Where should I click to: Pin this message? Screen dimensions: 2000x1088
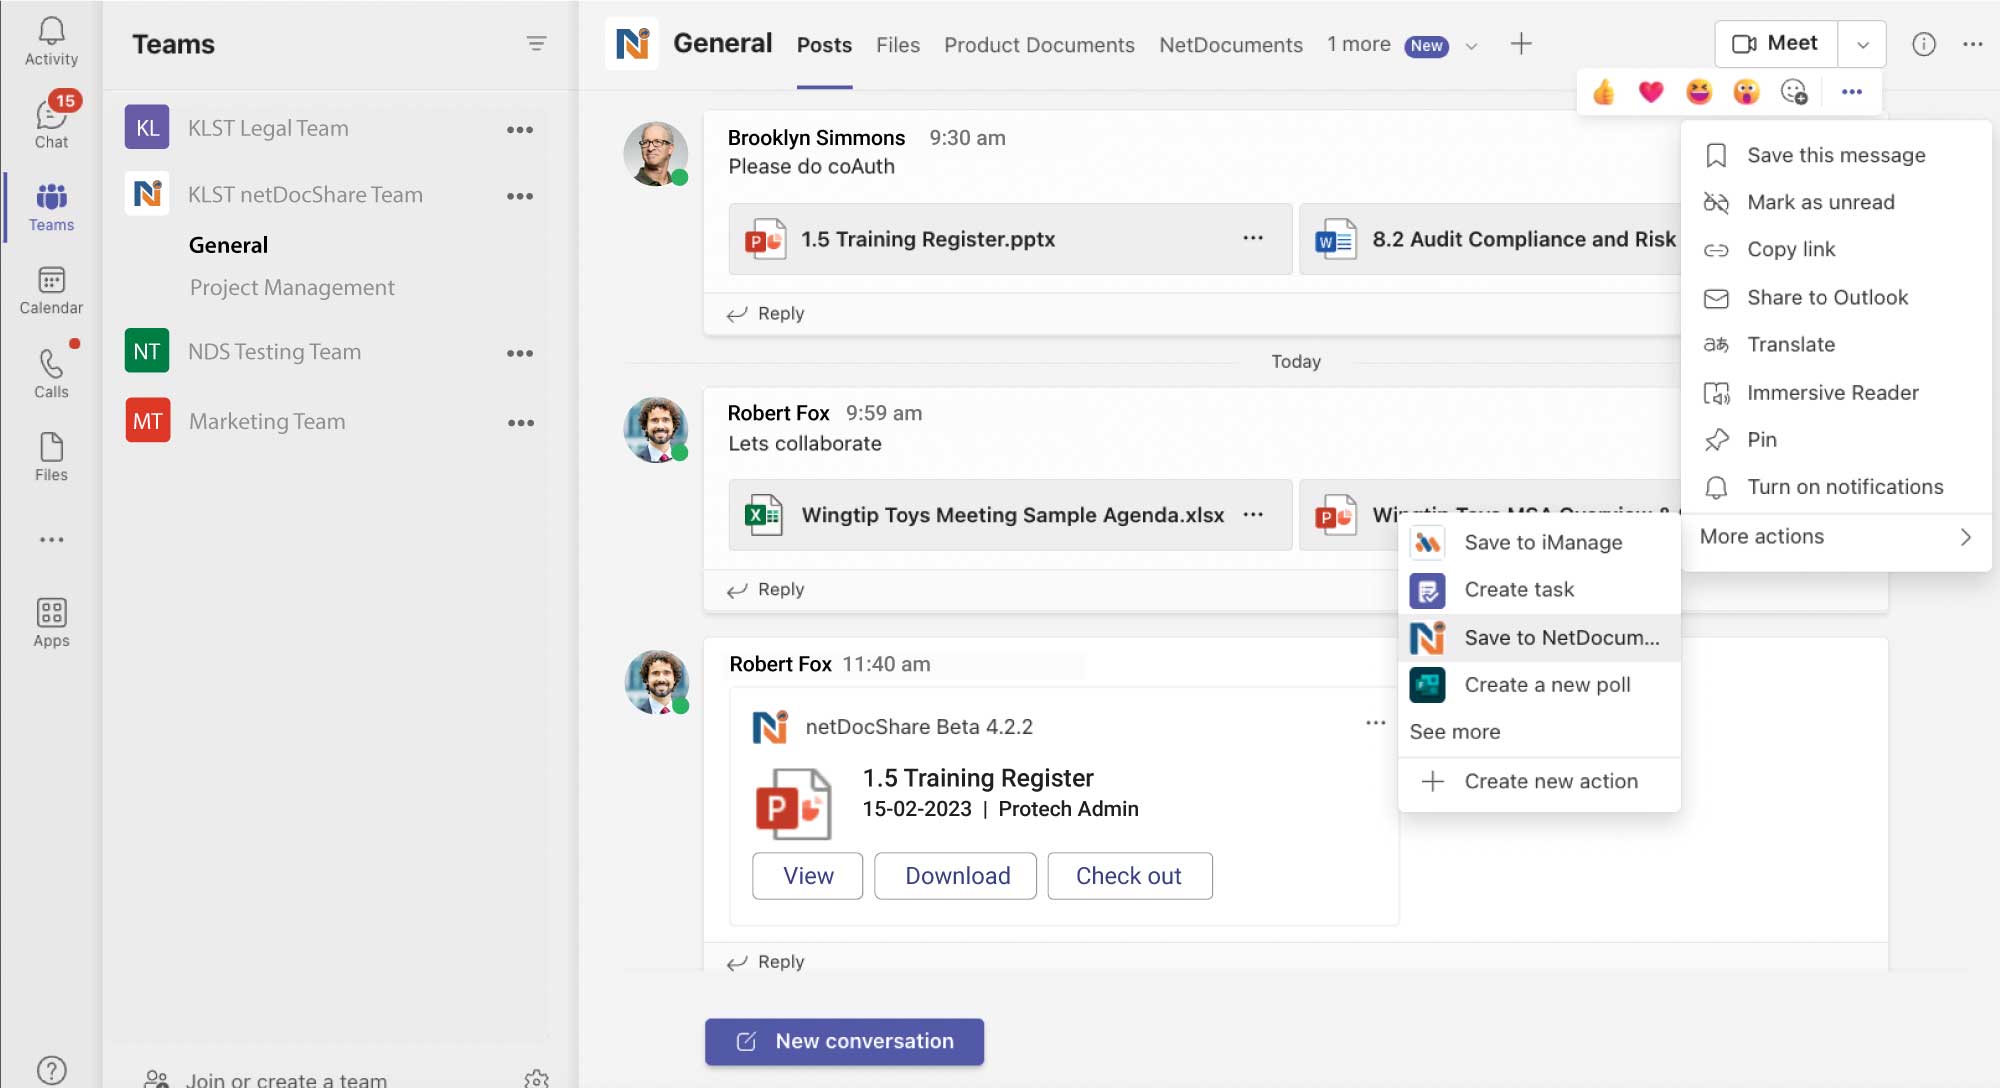click(x=1836, y=439)
